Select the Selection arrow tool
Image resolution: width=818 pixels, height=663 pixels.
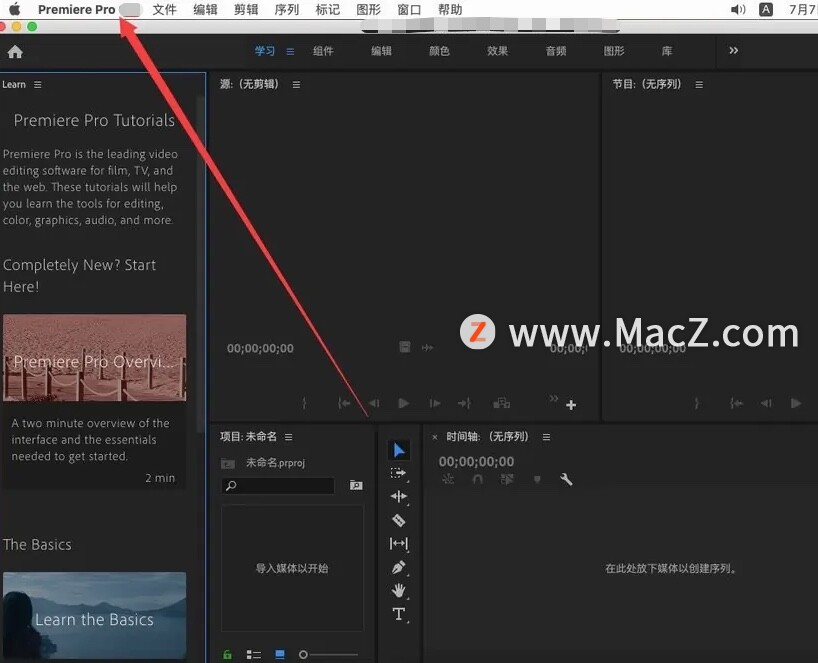(x=399, y=450)
